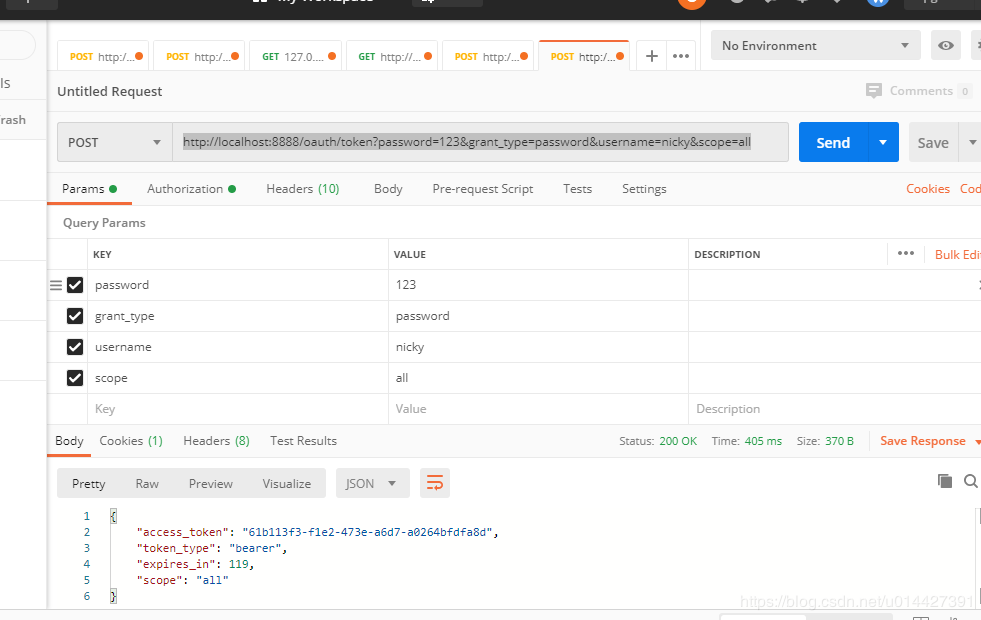The image size is (981, 620).
Task: Click the environment quick look eye icon
Action: pyautogui.click(x=945, y=46)
